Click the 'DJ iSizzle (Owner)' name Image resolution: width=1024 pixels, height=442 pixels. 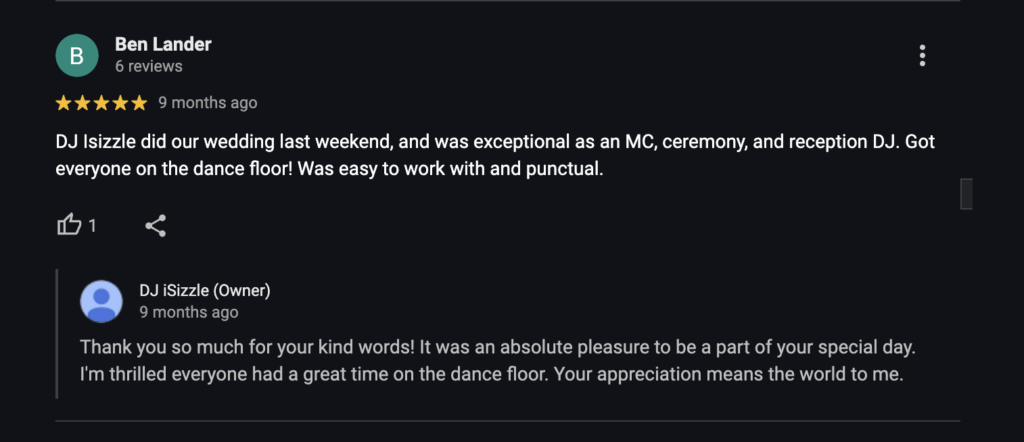(204, 291)
